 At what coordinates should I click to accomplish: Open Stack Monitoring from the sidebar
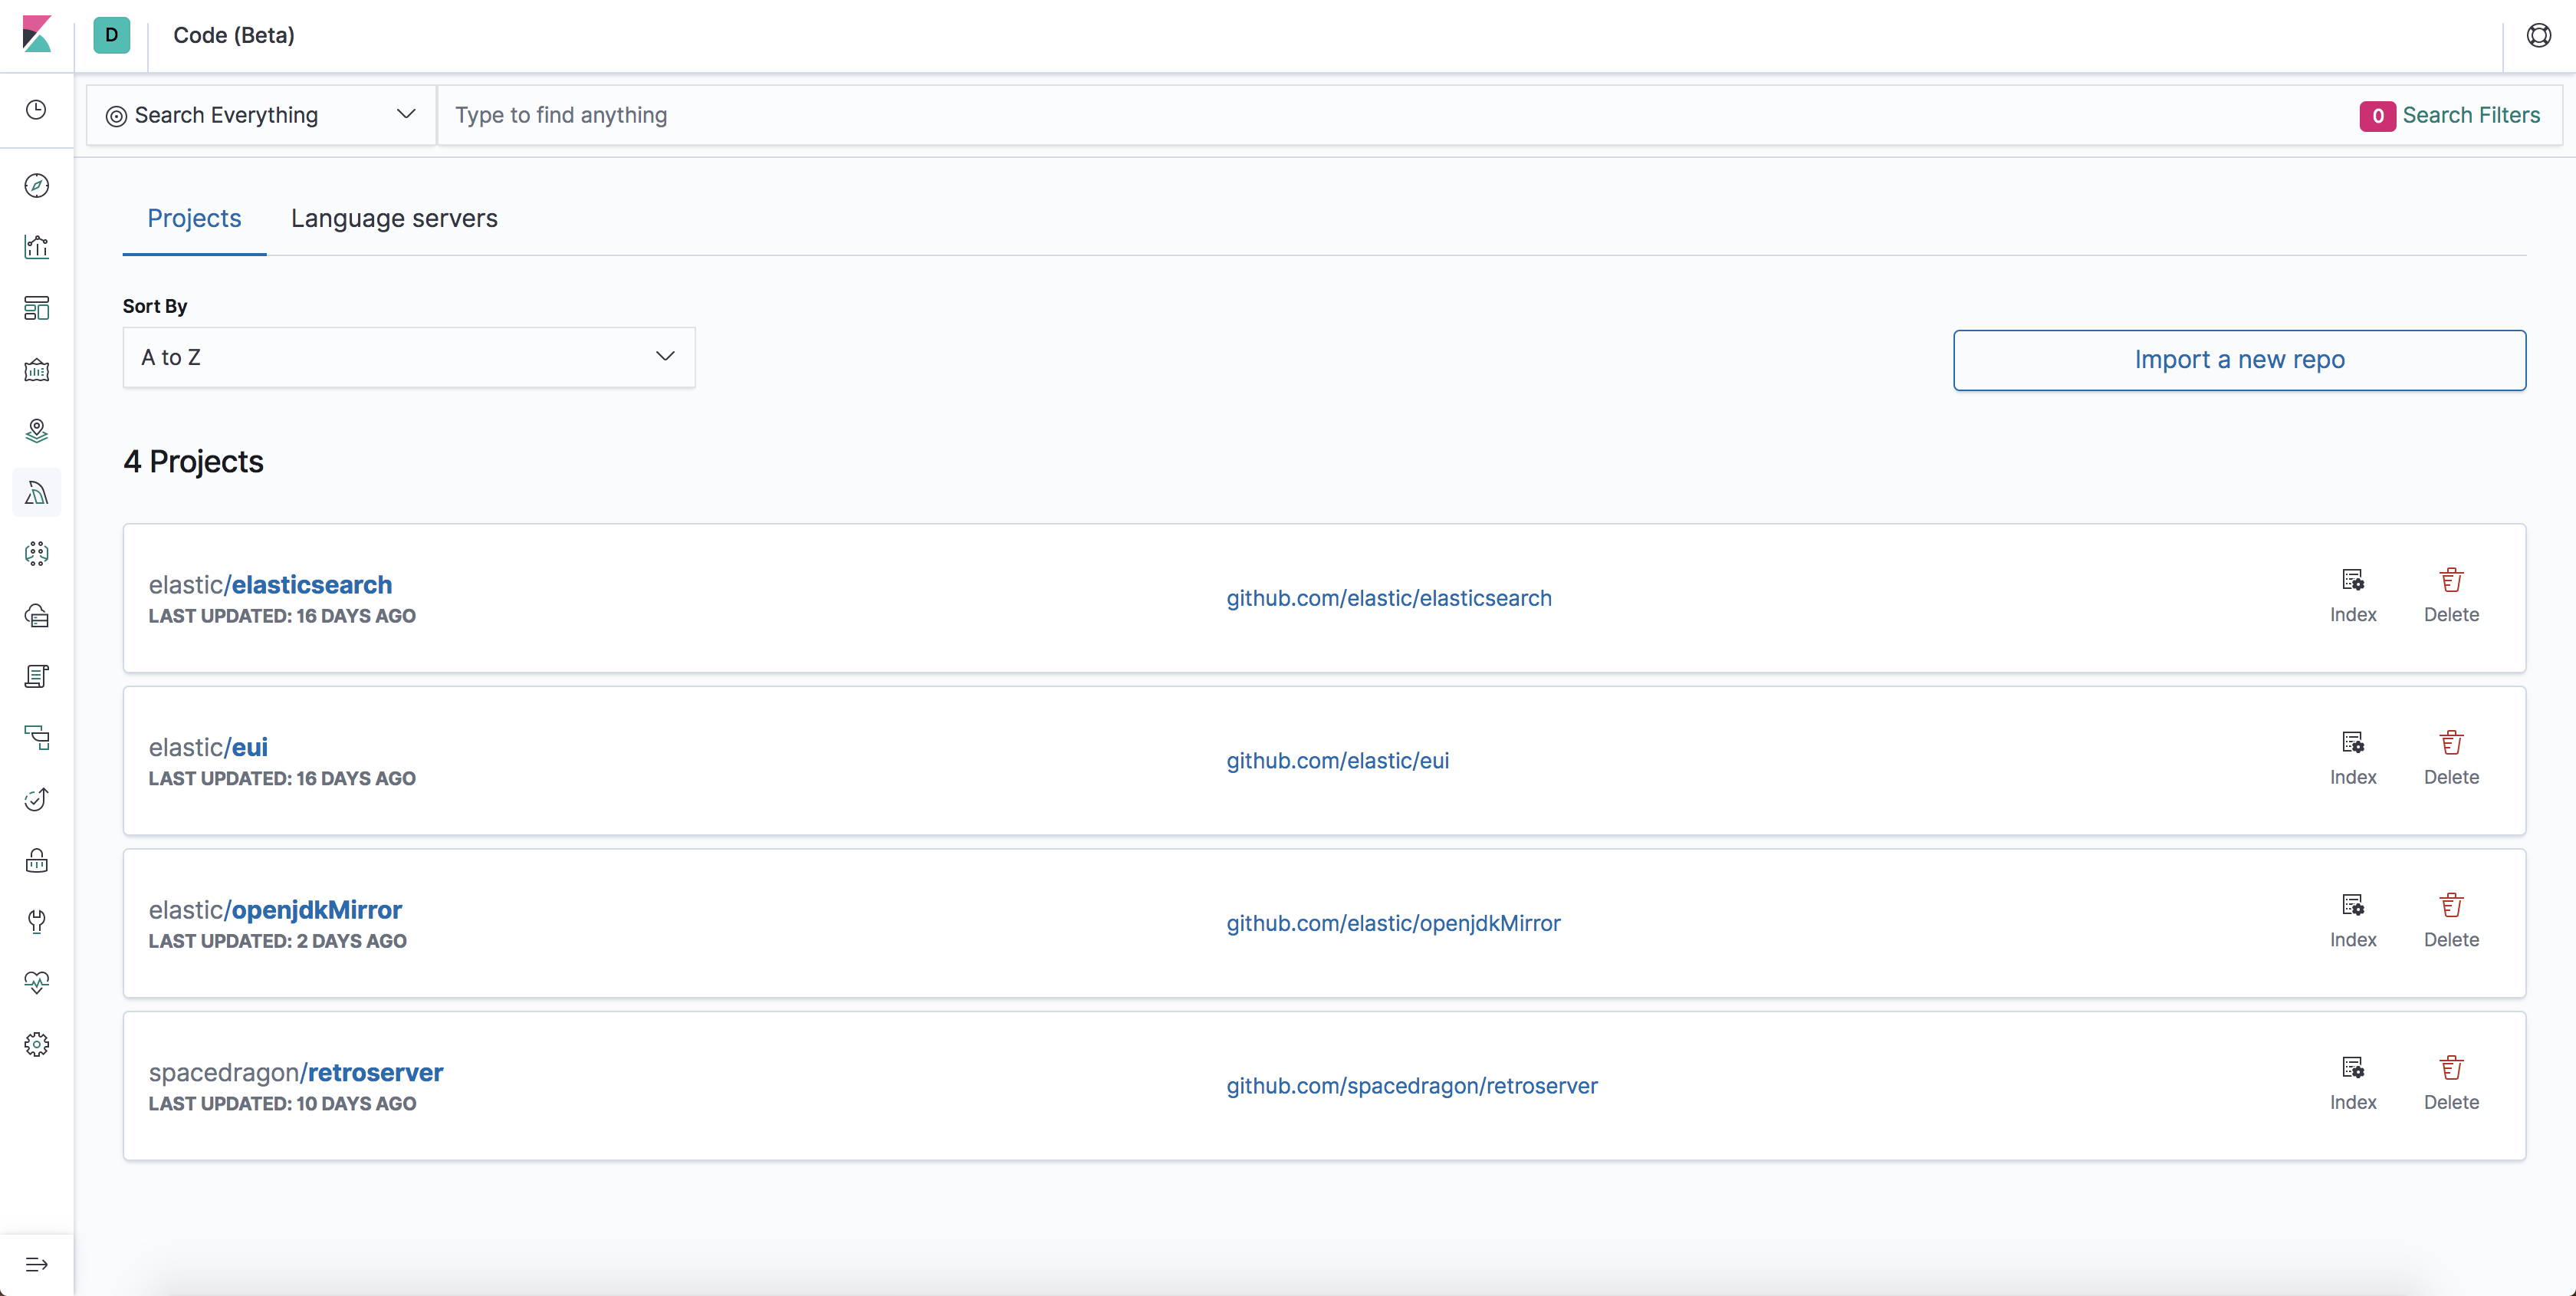point(36,982)
